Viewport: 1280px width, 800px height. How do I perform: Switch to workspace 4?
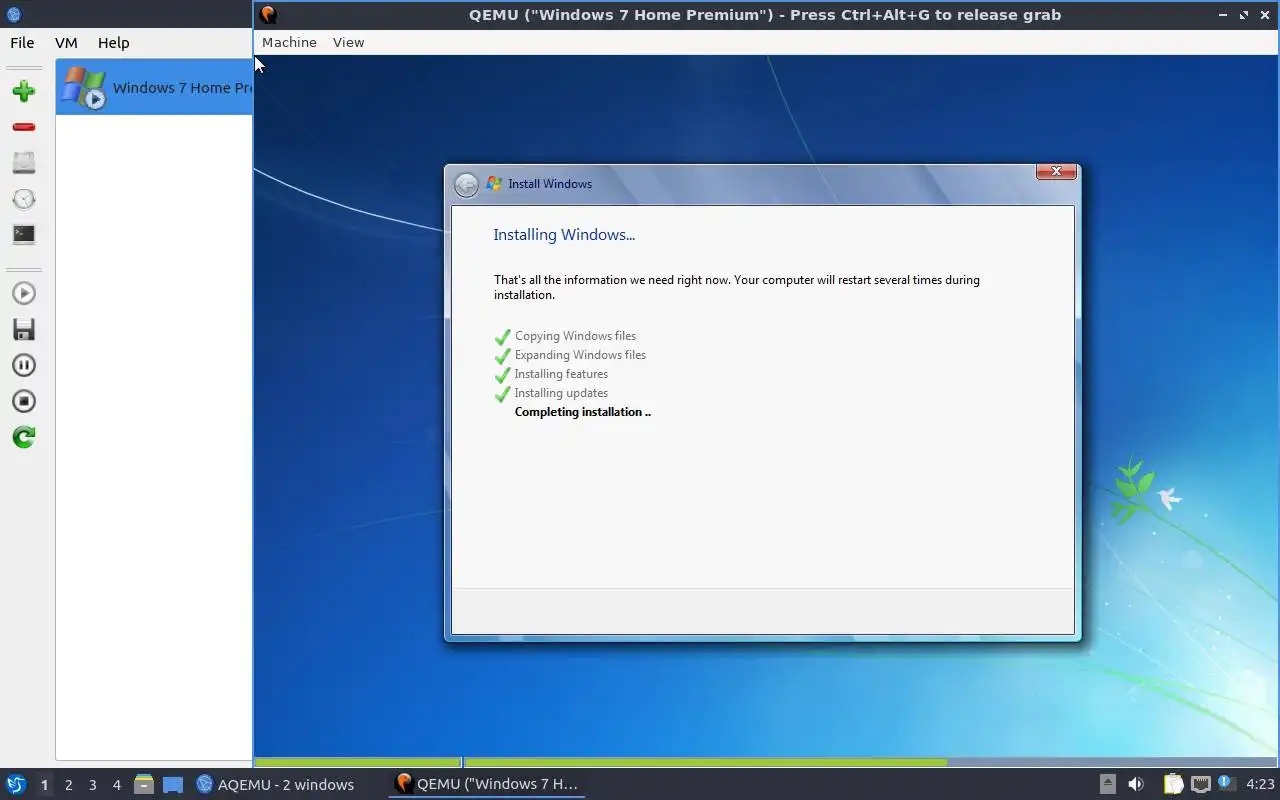click(x=117, y=785)
